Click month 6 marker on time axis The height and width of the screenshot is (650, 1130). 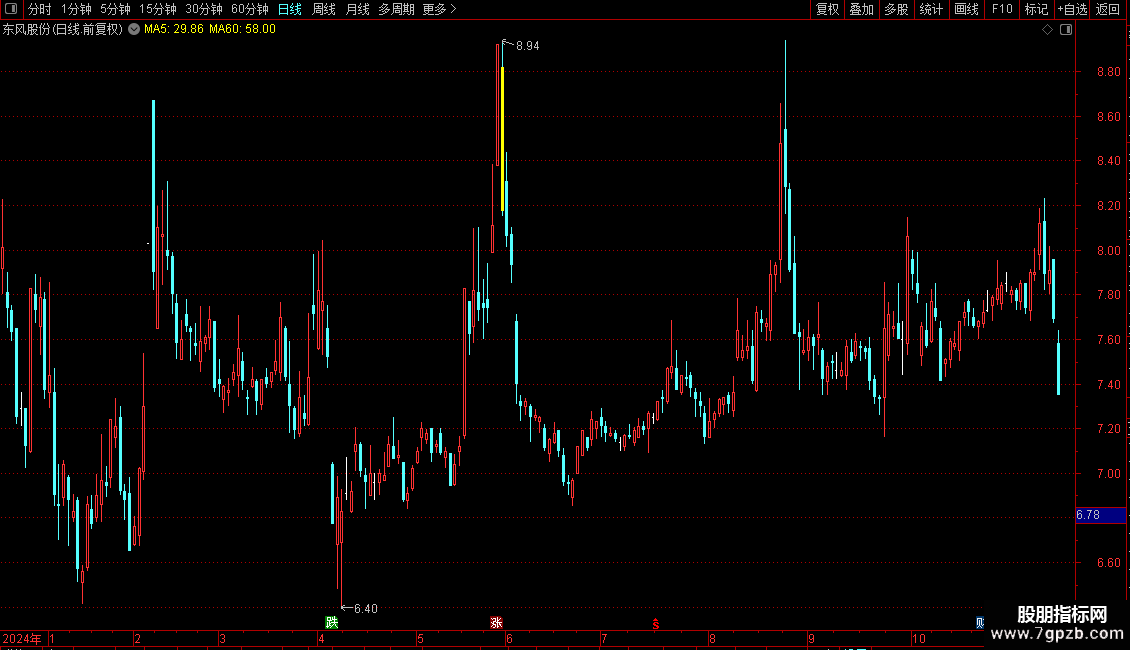[x=510, y=638]
